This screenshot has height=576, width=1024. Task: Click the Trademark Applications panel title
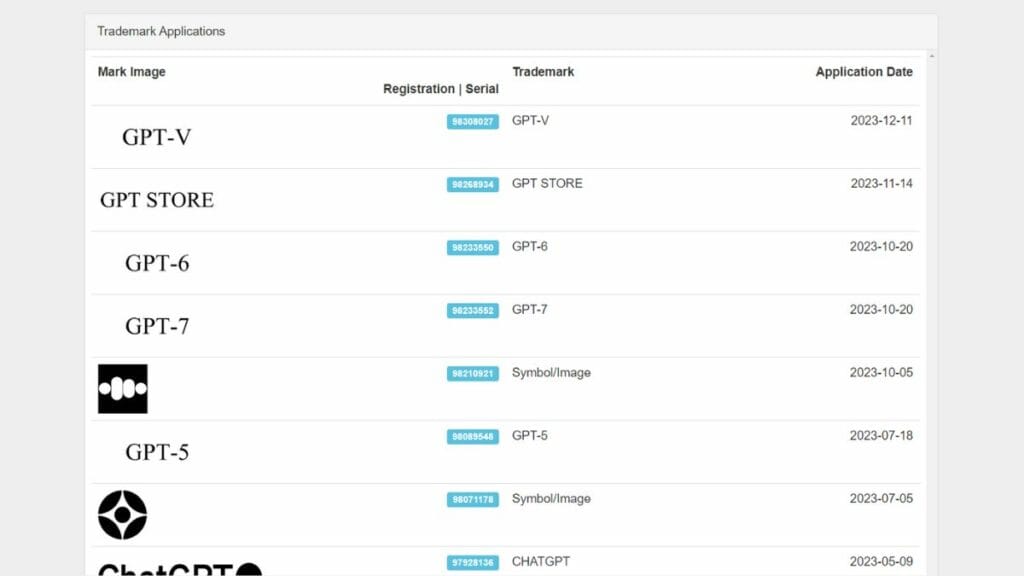click(161, 31)
